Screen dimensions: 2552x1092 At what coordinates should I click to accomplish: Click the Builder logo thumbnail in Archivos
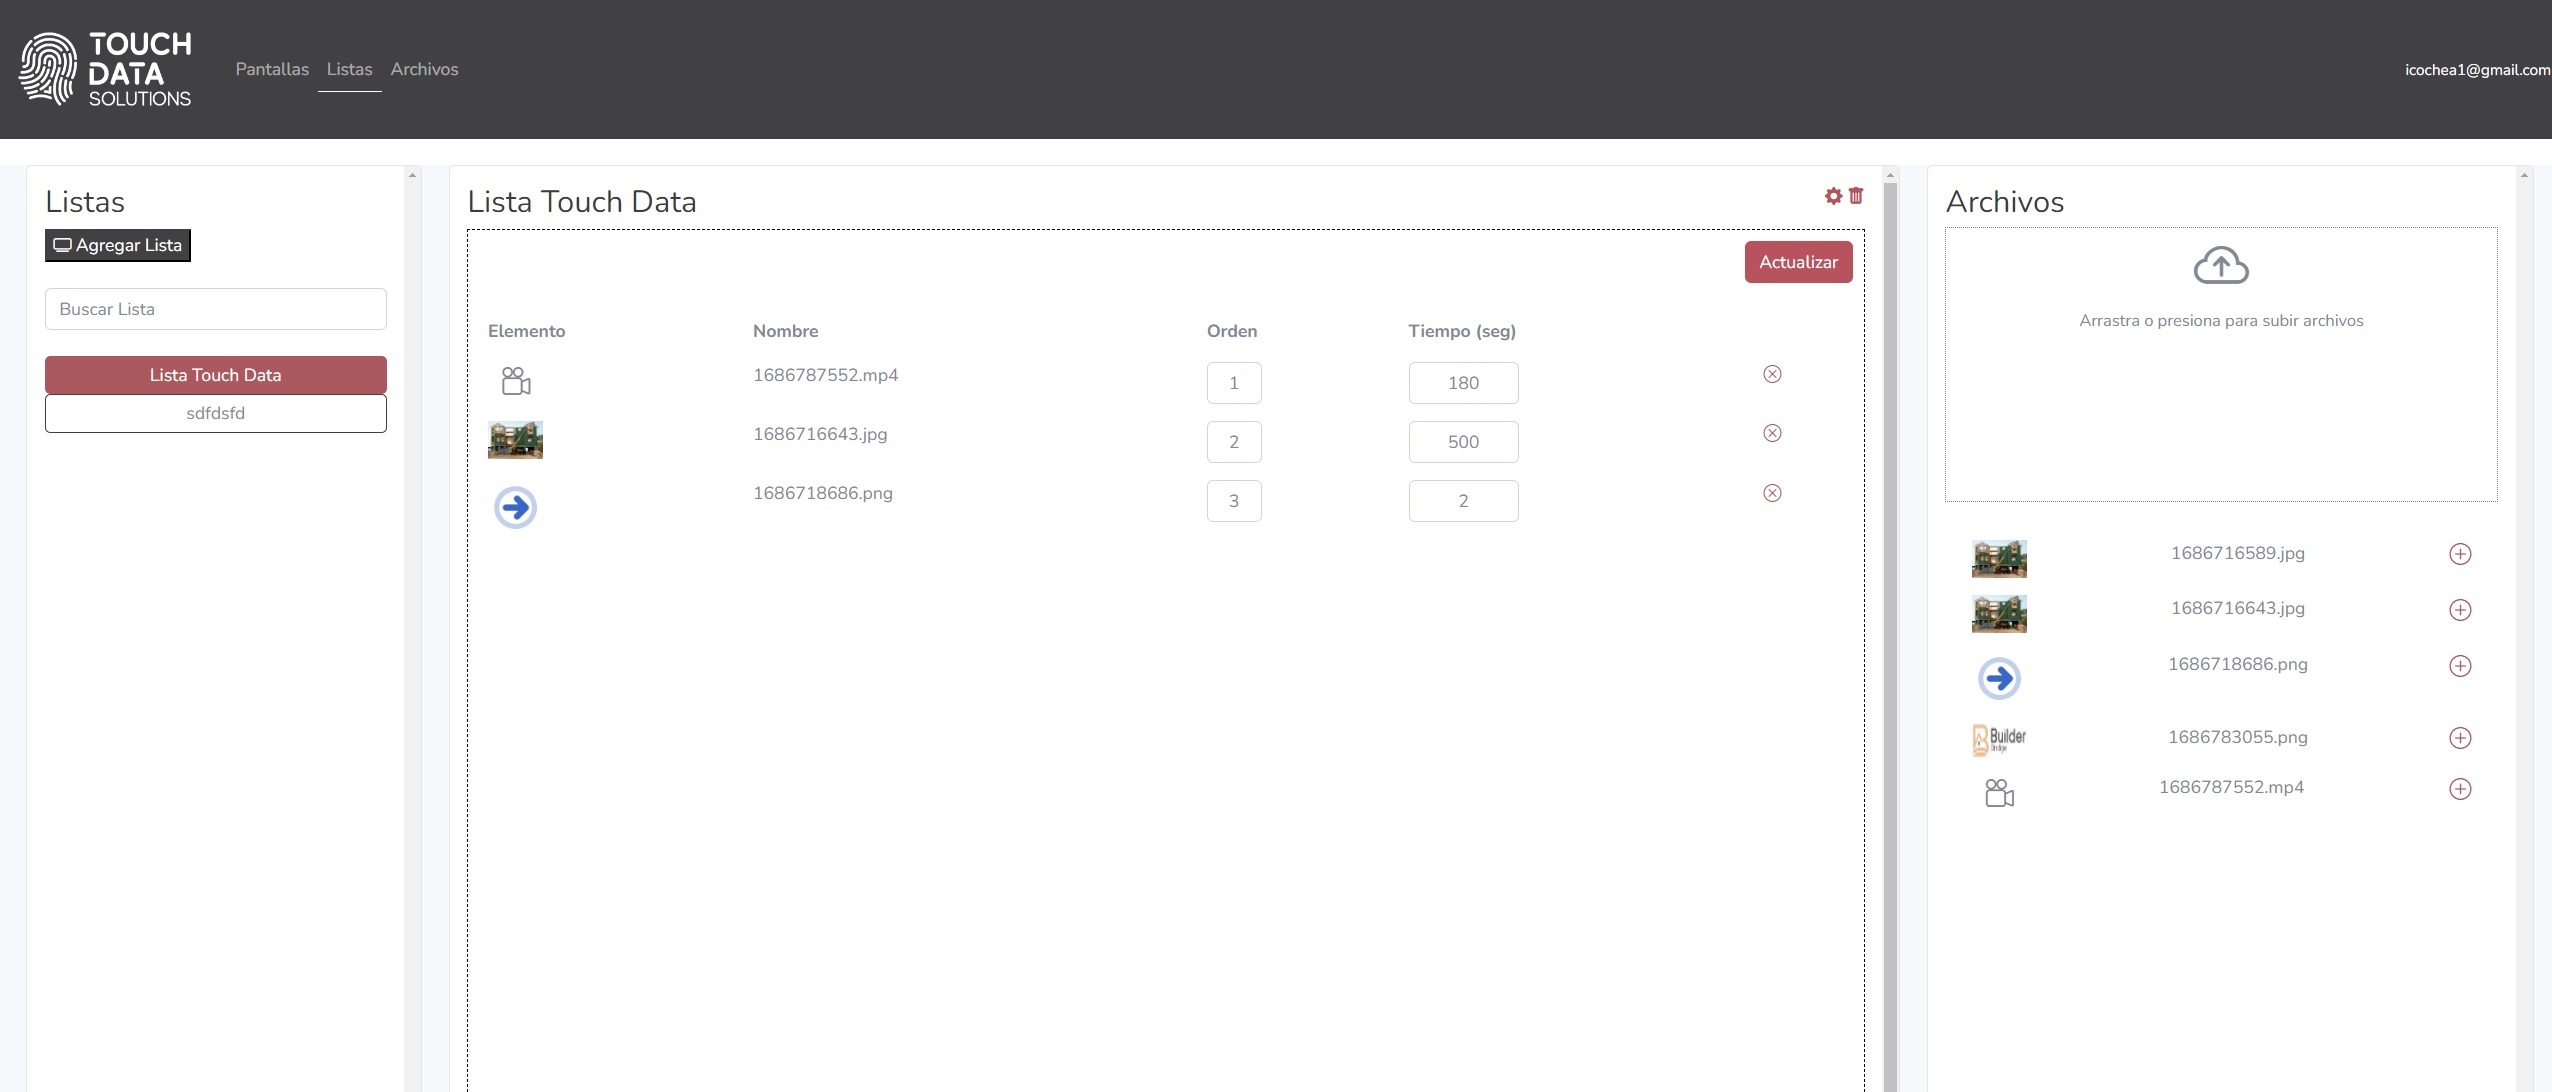click(1999, 739)
